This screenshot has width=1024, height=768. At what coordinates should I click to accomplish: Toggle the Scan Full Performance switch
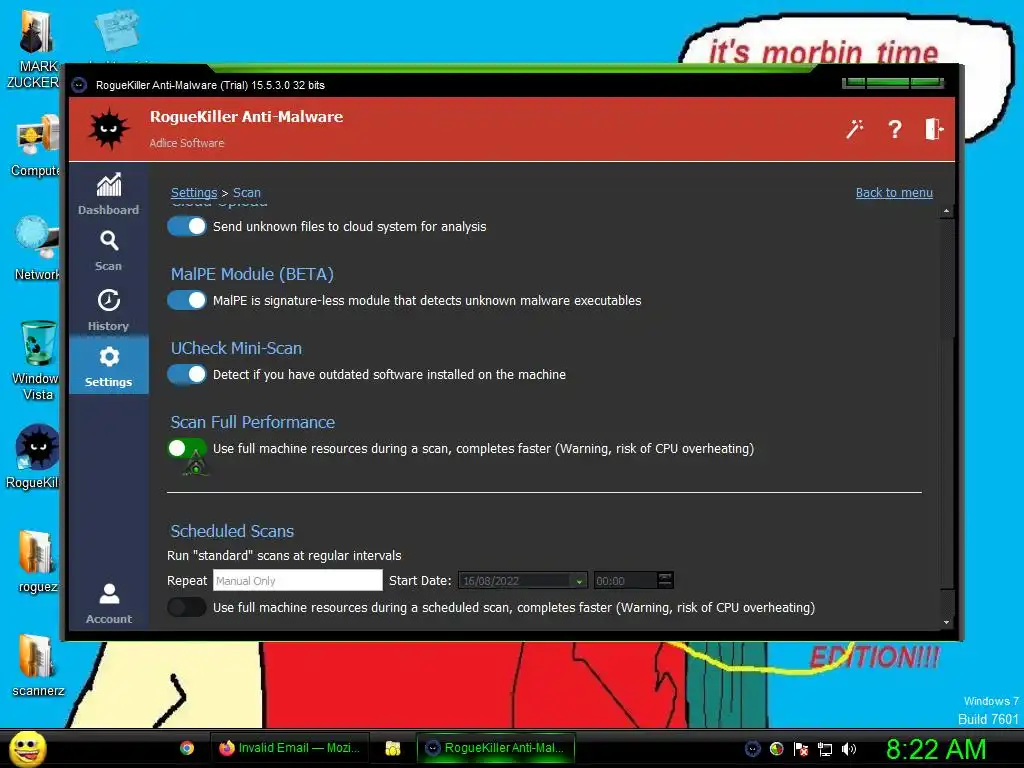point(187,448)
